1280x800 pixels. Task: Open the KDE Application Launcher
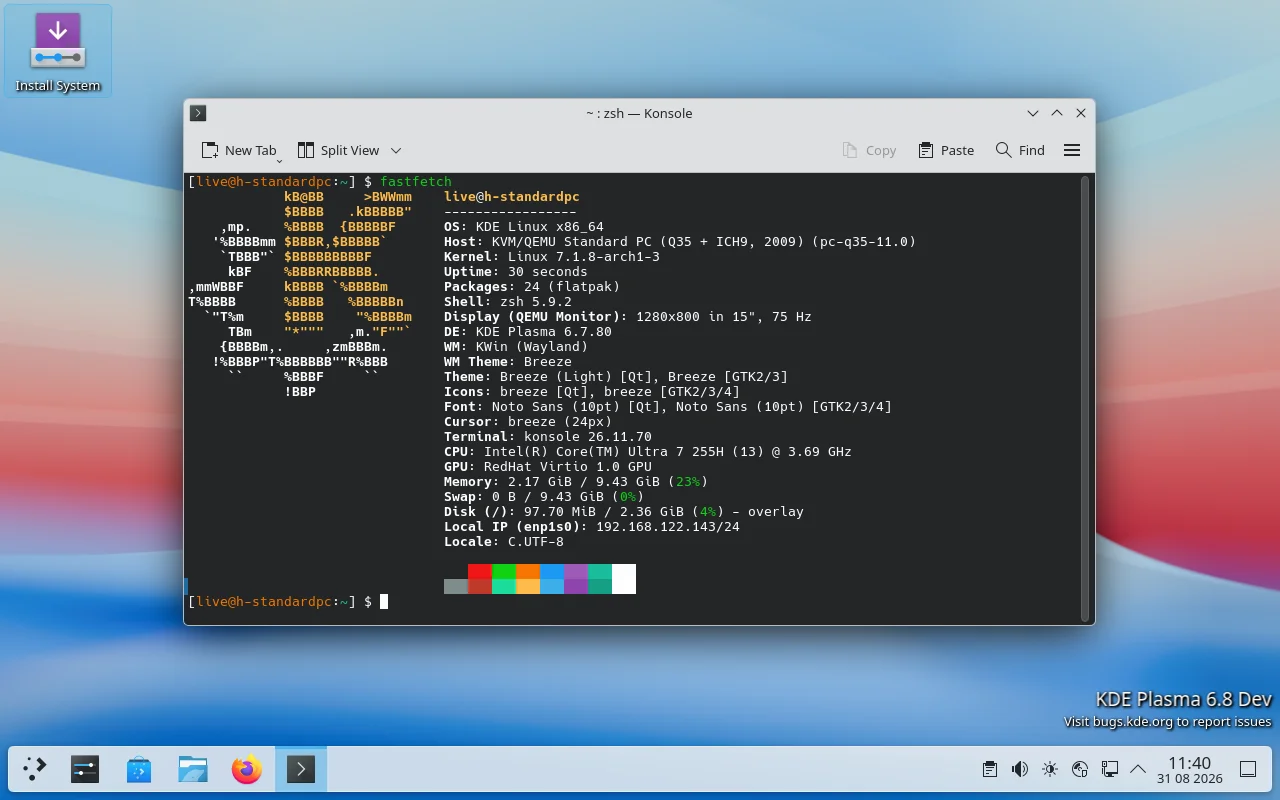(35, 769)
